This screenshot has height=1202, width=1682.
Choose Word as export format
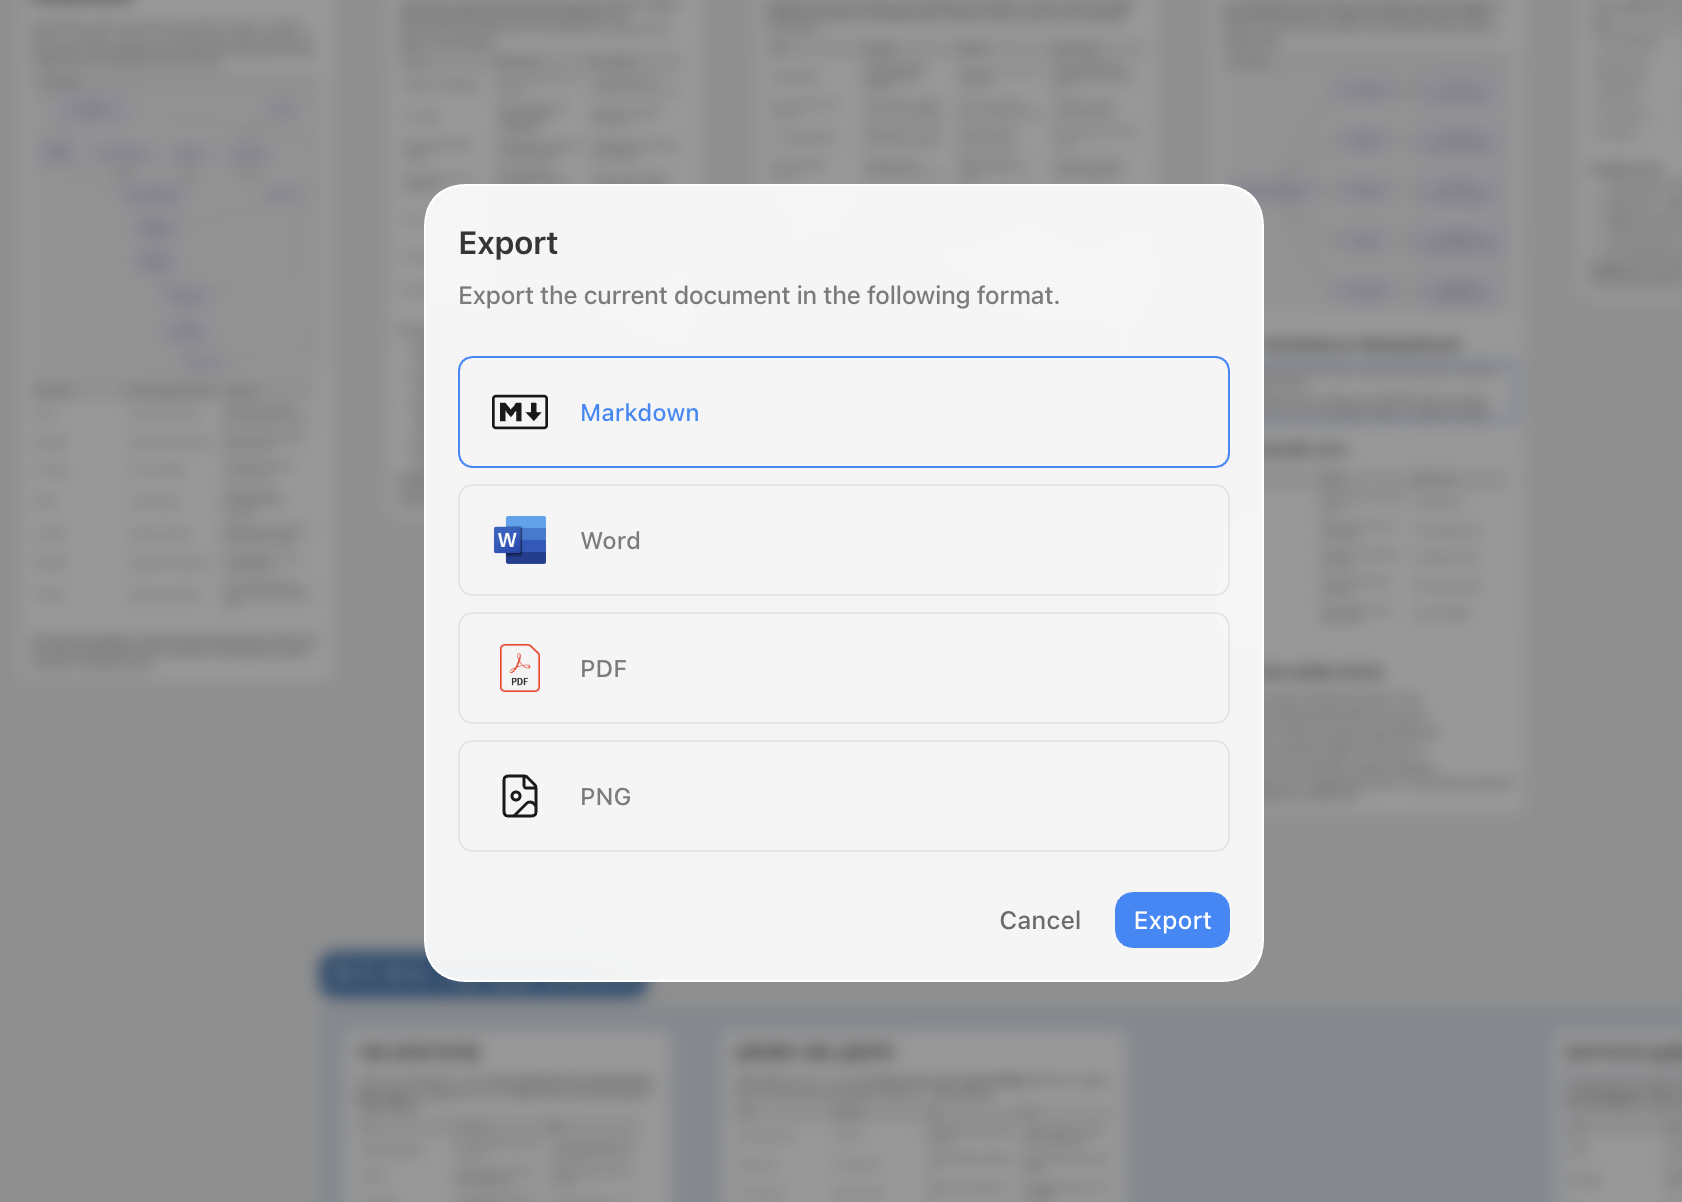tap(843, 540)
